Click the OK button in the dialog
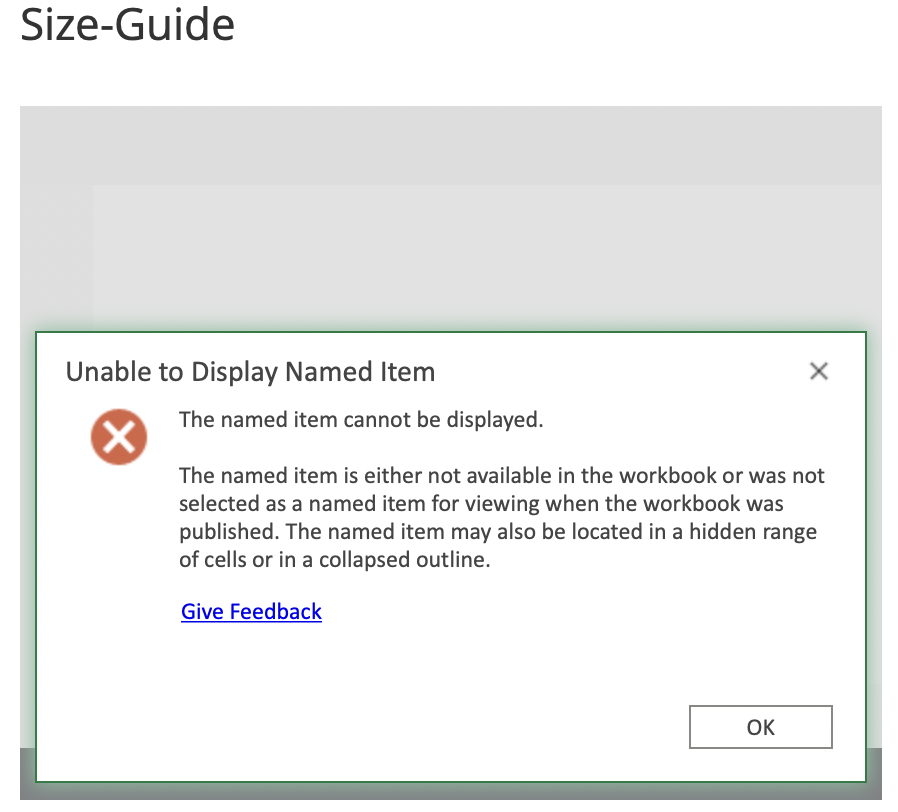The image size is (898, 812). [x=760, y=727]
